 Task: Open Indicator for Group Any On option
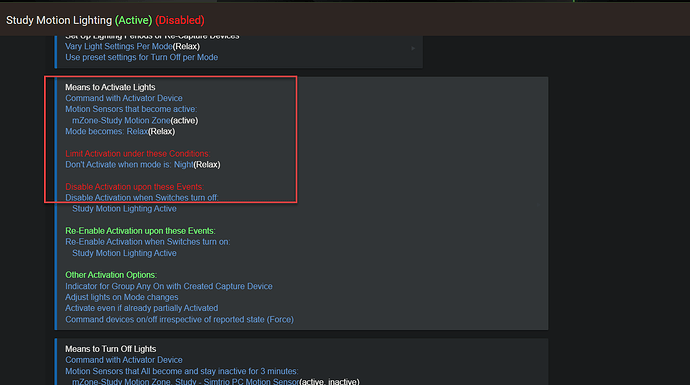(169, 286)
